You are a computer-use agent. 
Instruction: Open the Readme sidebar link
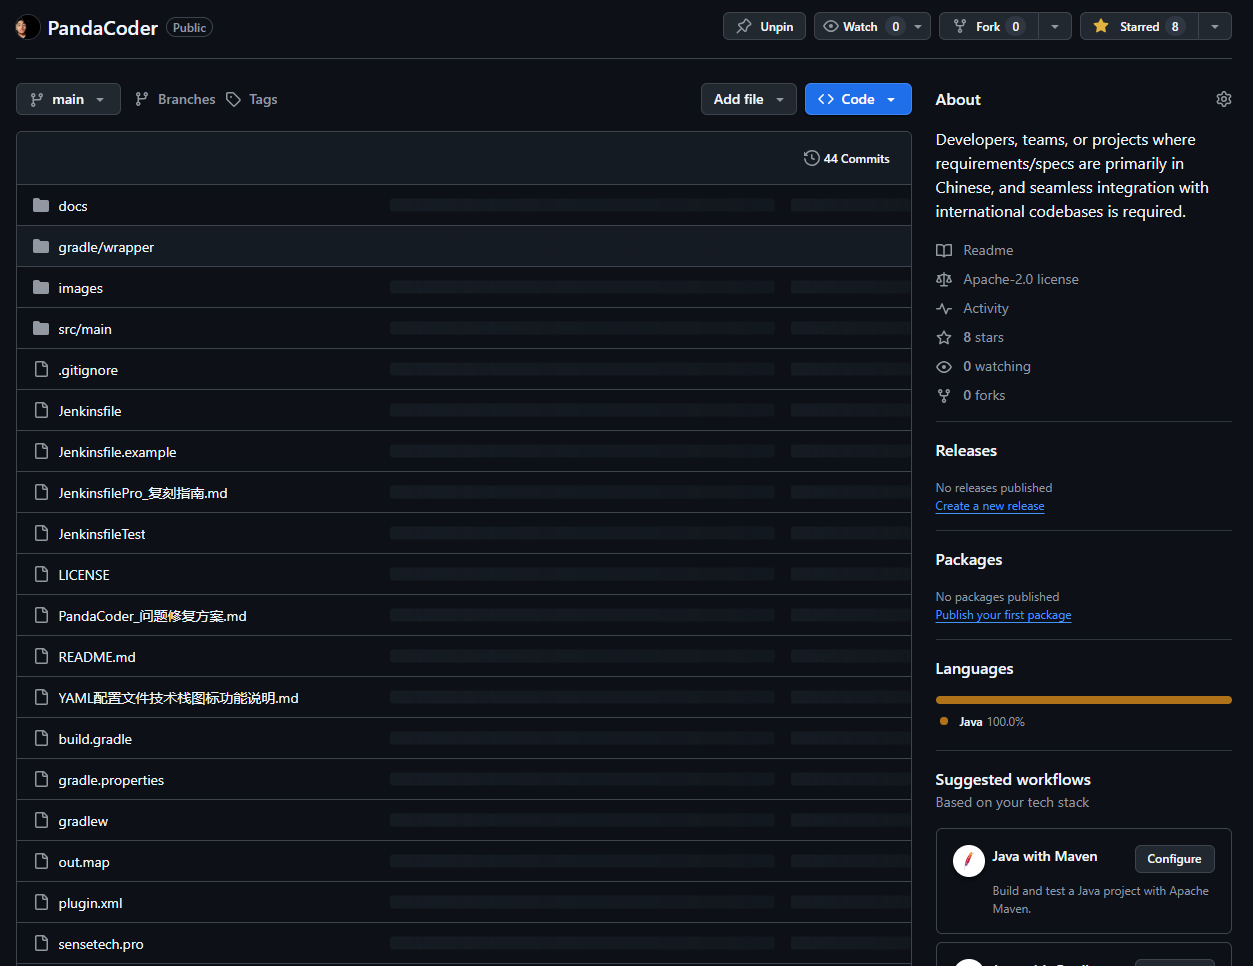click(988, 250)
